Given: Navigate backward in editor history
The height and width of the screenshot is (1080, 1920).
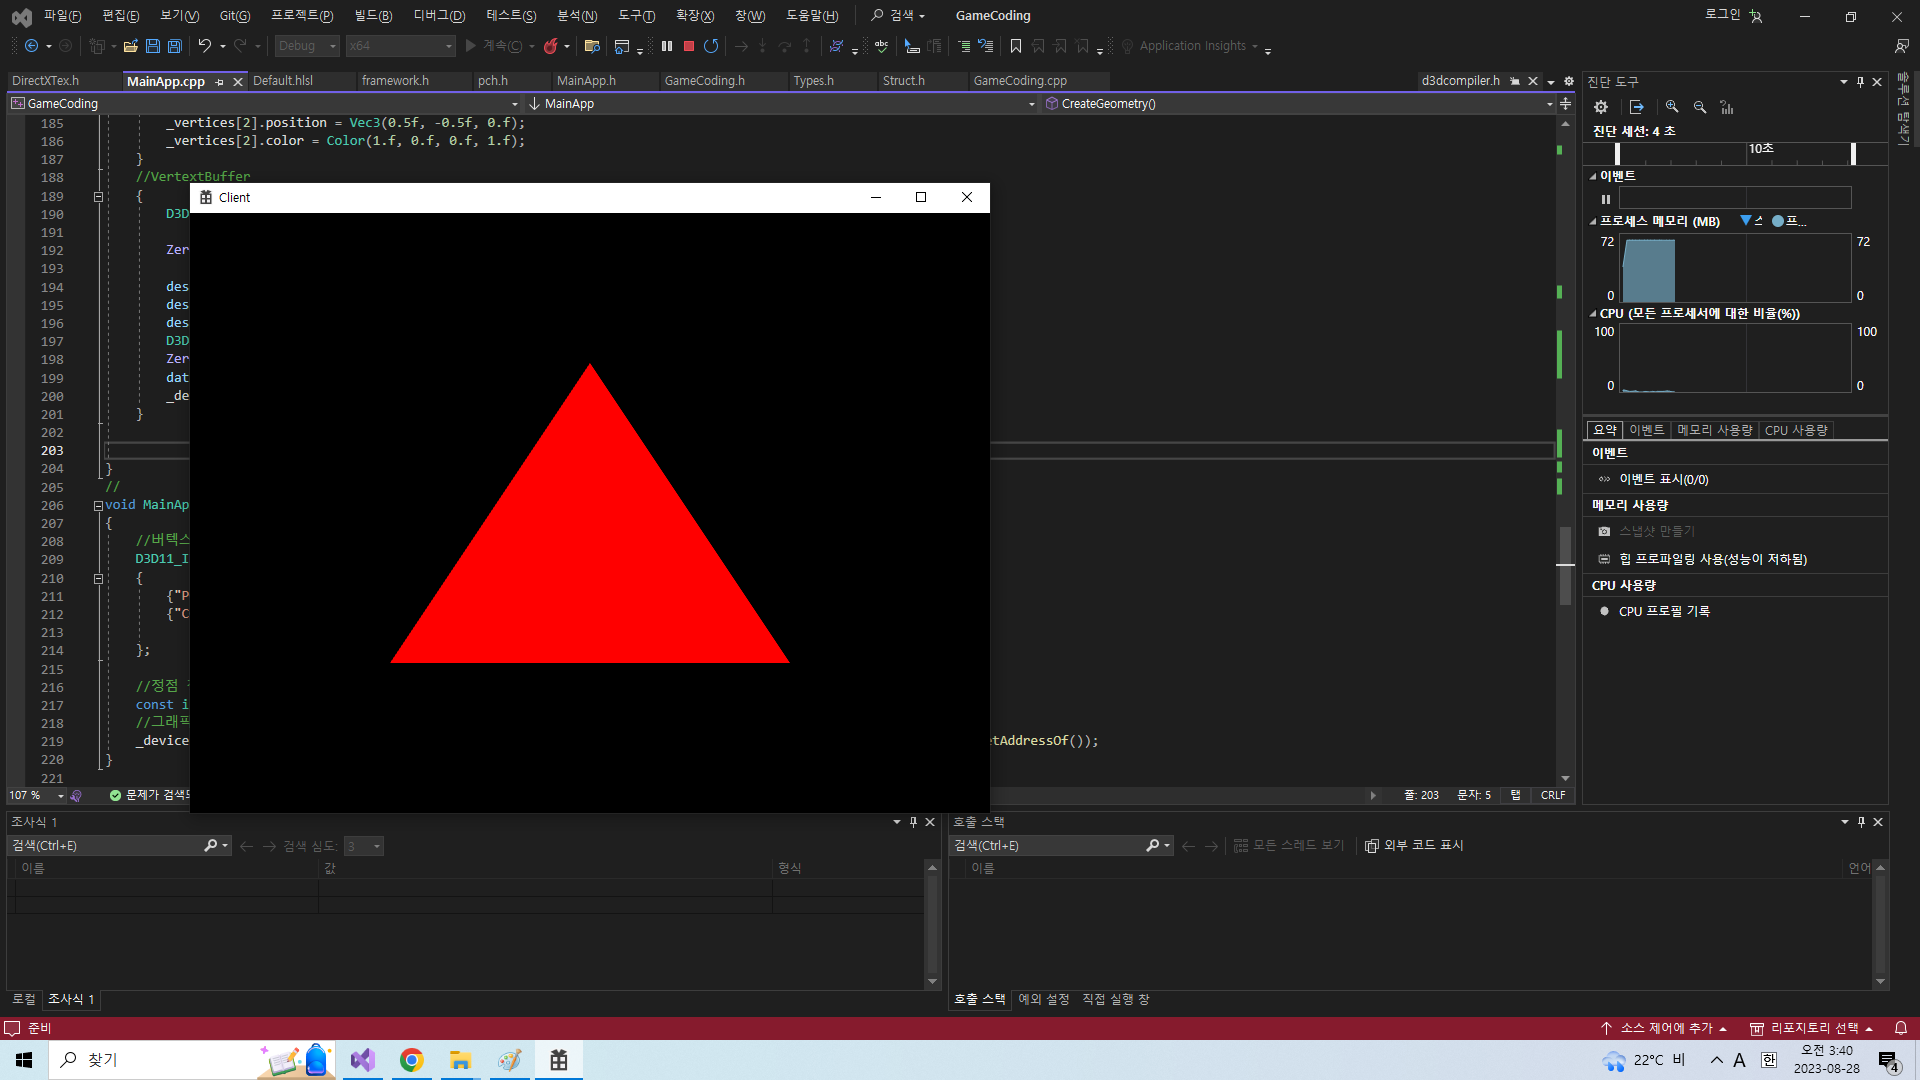Looking at the screenshot, I should [32, 46].
